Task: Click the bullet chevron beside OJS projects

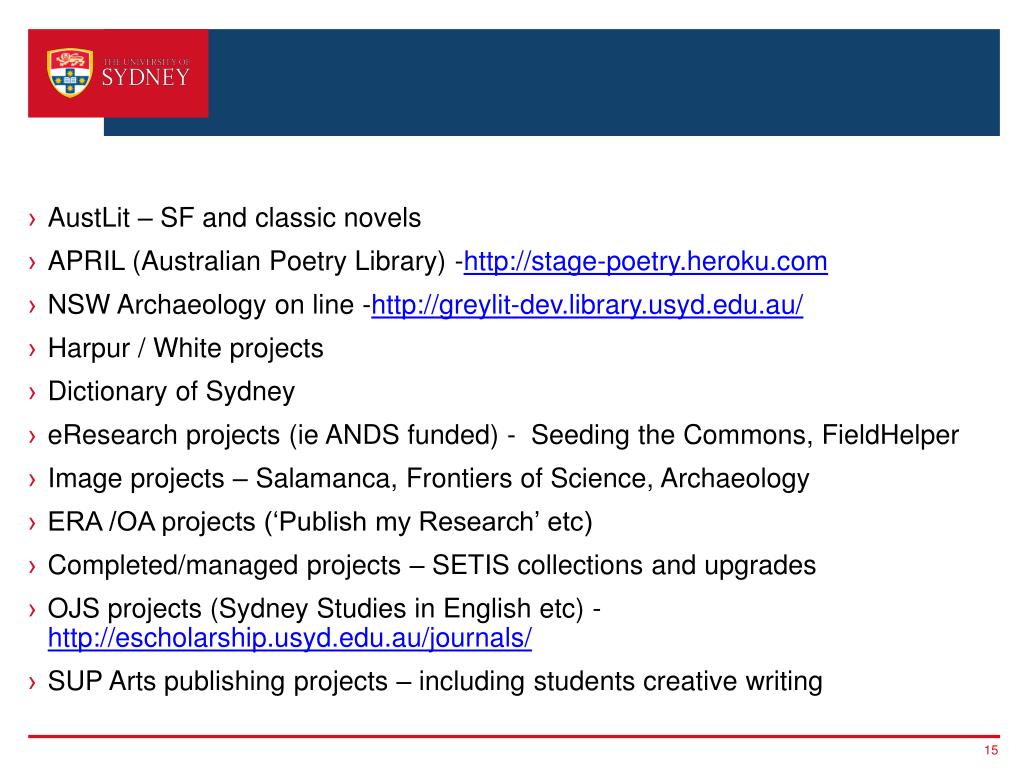Action: click(33, 611)
